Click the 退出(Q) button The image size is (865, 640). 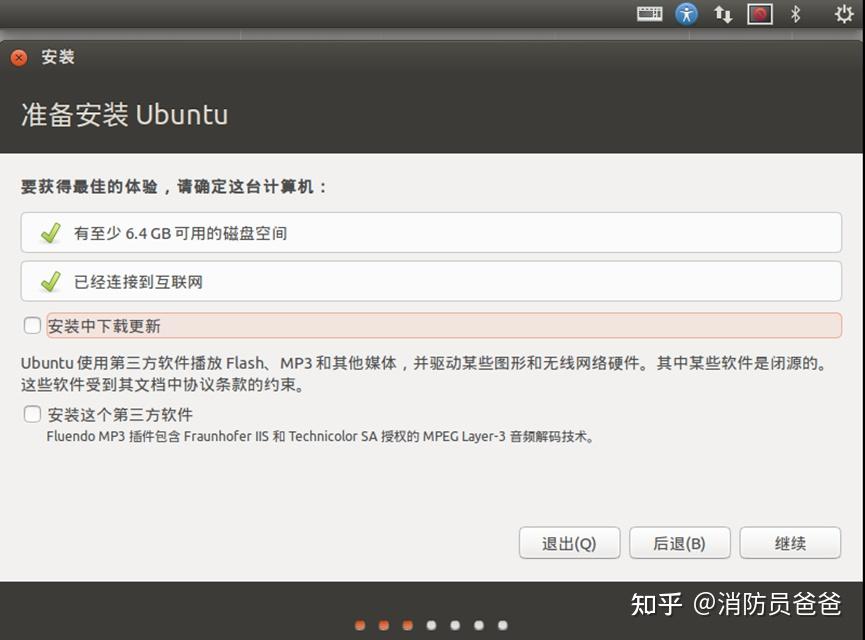coord(569,542)
